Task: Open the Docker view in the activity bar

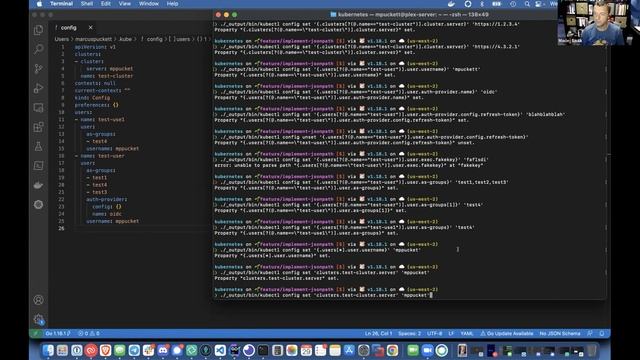Action: pyautogui.click(x=39, y=185)
